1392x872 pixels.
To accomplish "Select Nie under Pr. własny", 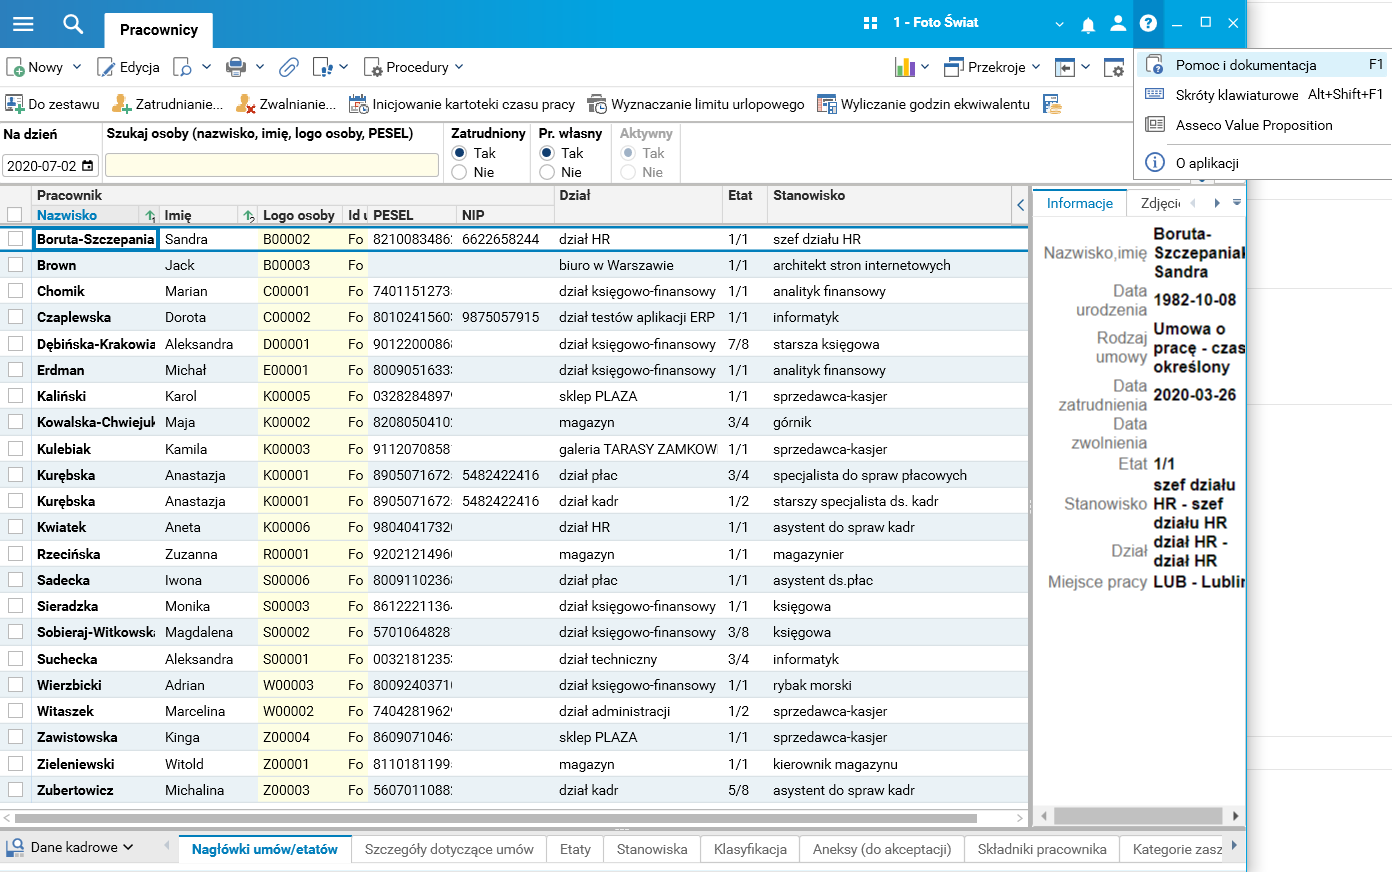I will coord(547,172).
